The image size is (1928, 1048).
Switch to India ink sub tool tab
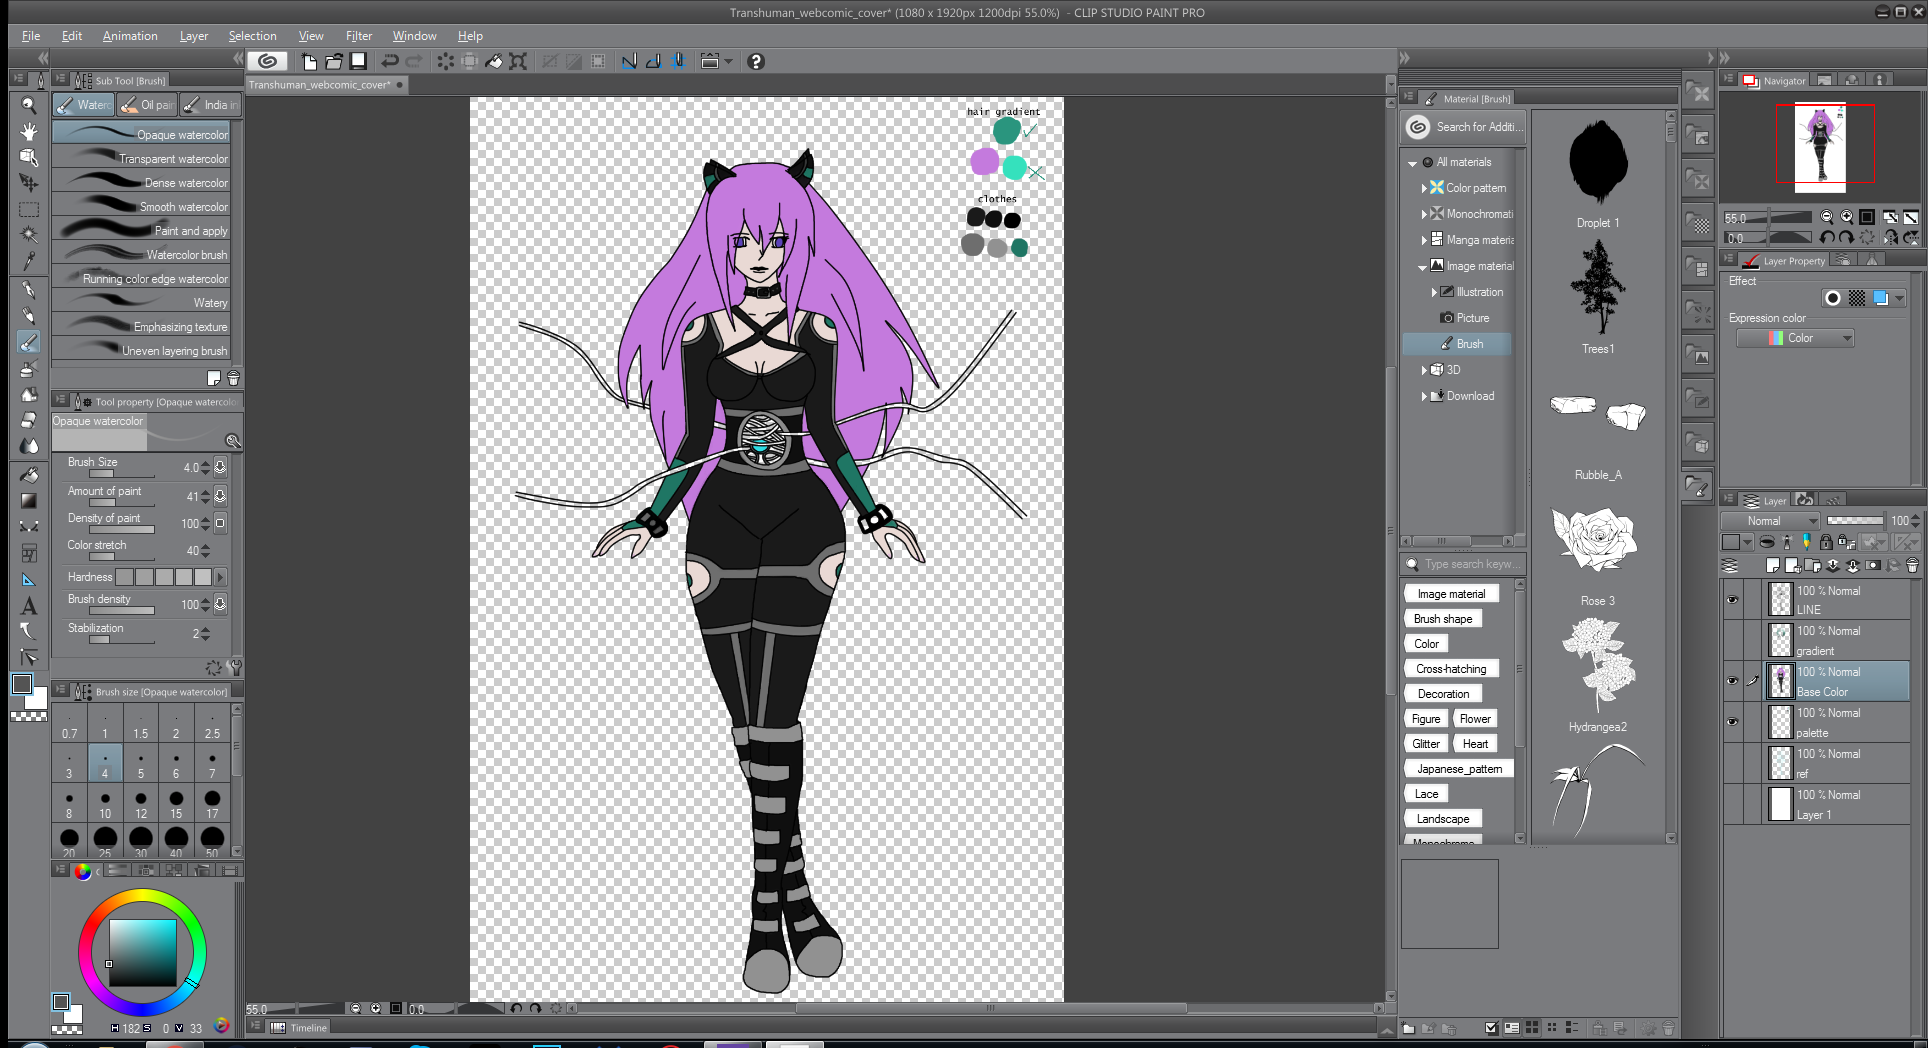pyautogui.click(x=210, y=105)
